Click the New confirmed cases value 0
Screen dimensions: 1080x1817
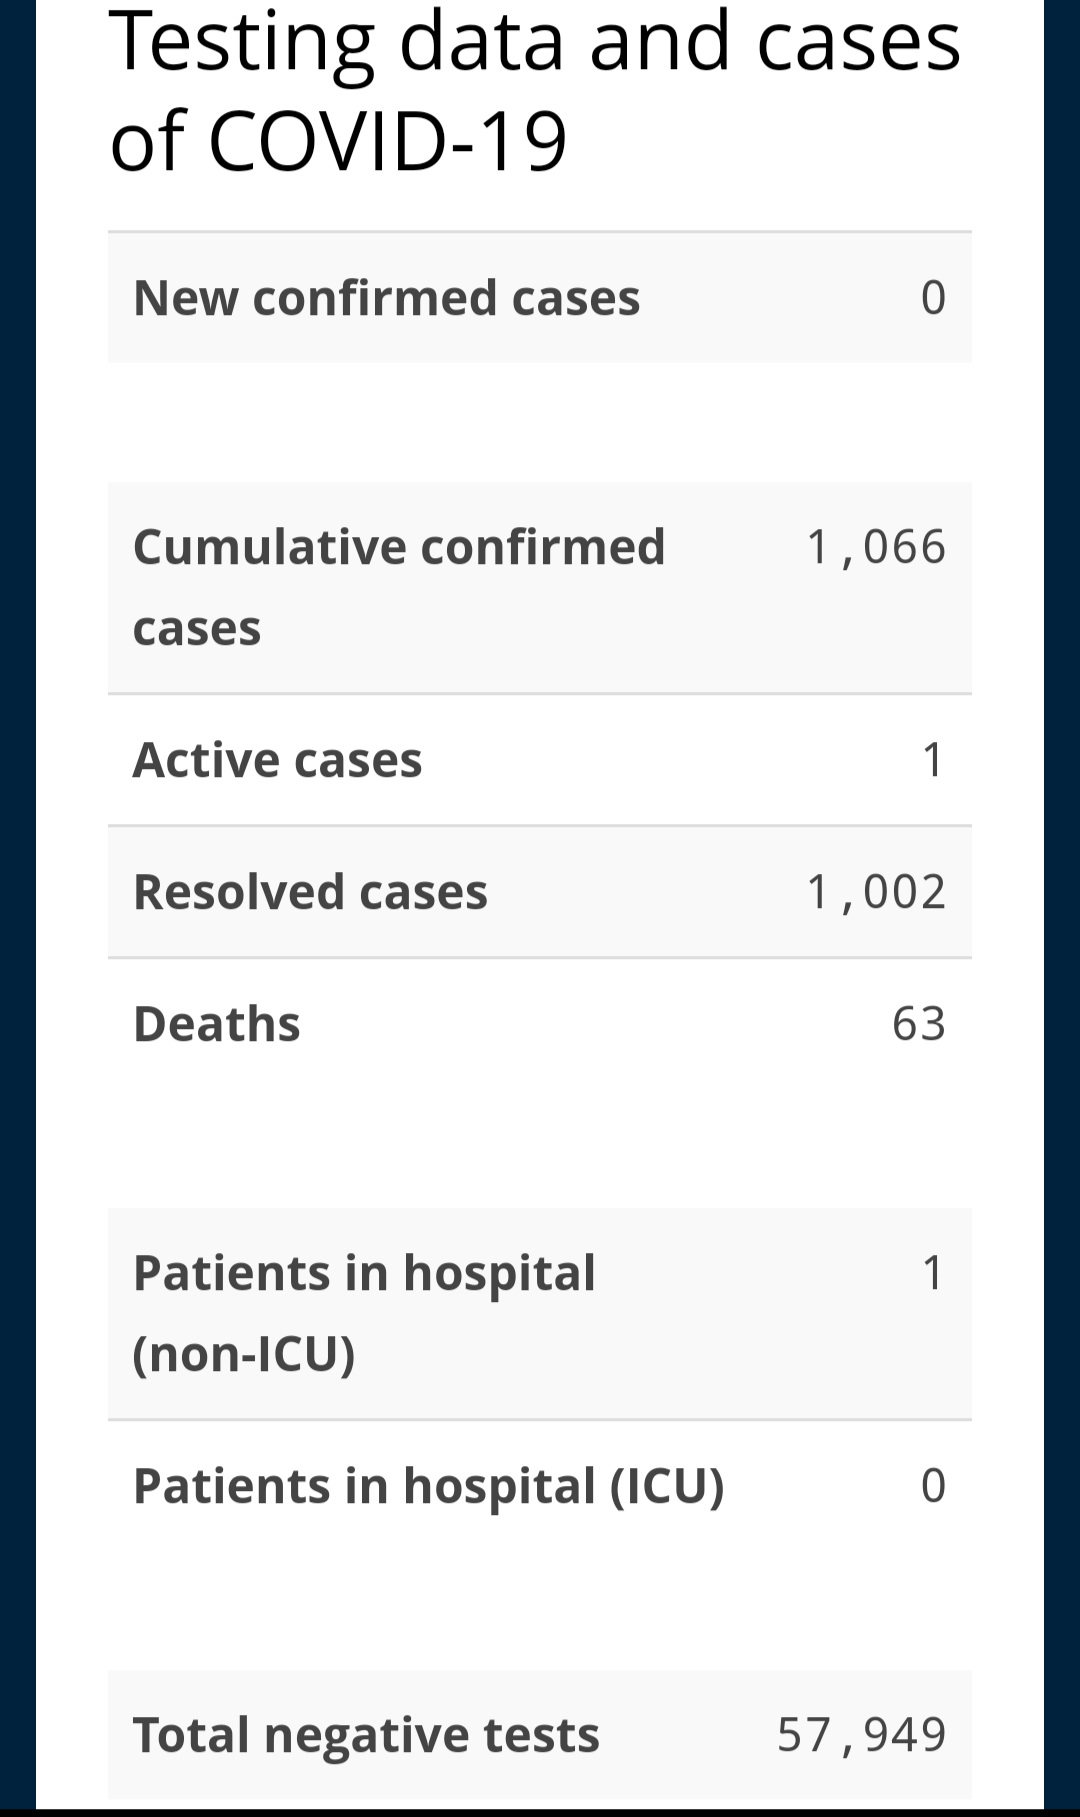tap(933, 298)
